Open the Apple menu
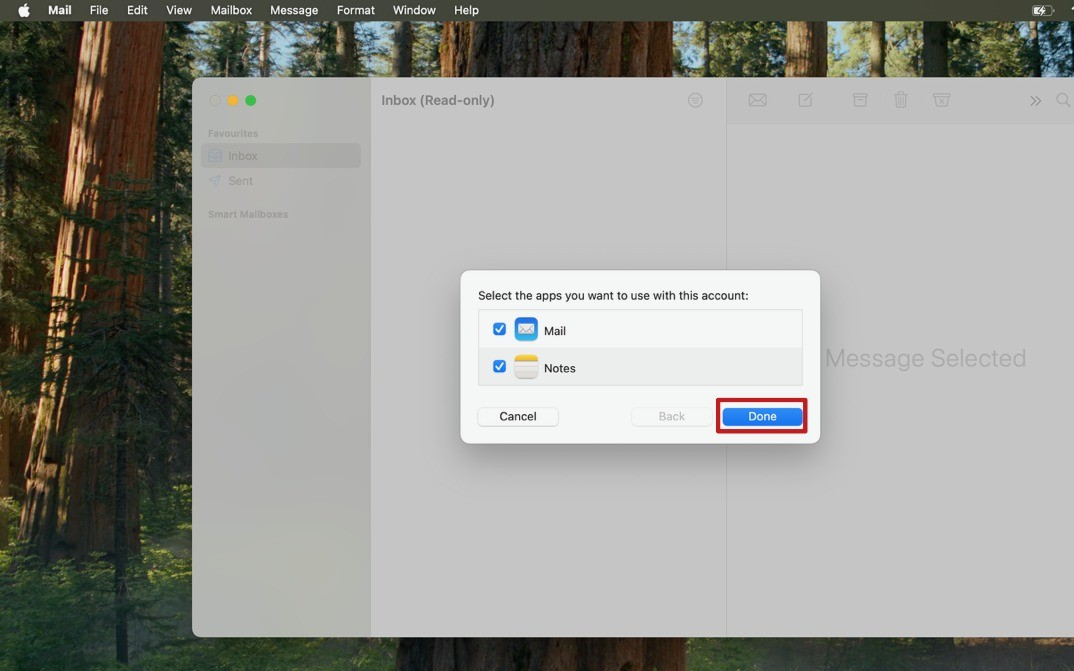1074x671 pixels. tap(24, 10)
